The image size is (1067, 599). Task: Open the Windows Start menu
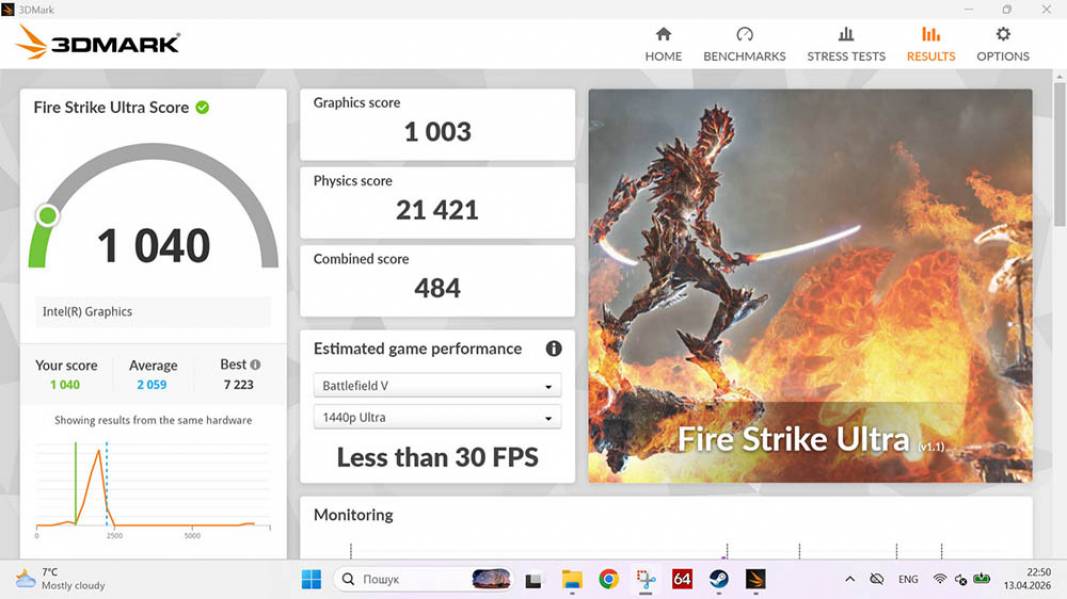(x=311, y=579)
